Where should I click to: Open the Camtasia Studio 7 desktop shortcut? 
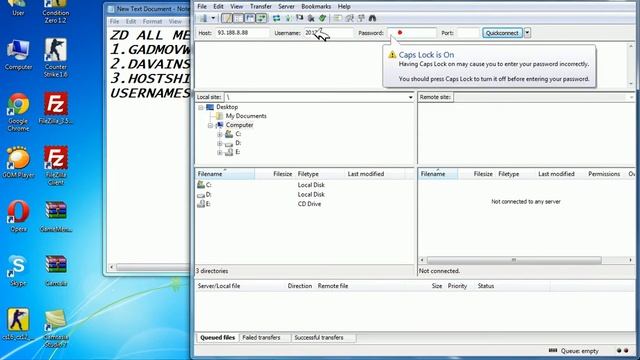pos(56,329)
